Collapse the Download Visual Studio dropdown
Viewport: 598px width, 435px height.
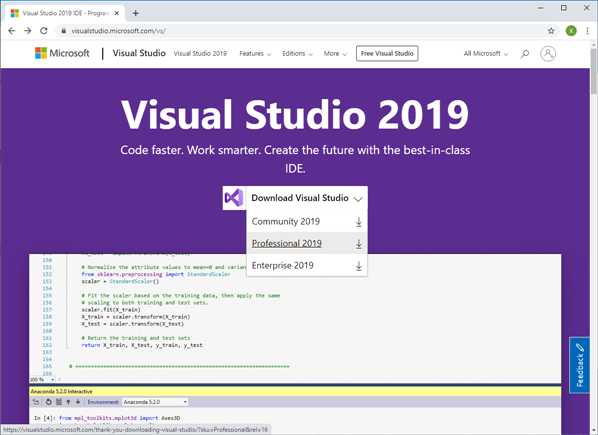(307, 198)
